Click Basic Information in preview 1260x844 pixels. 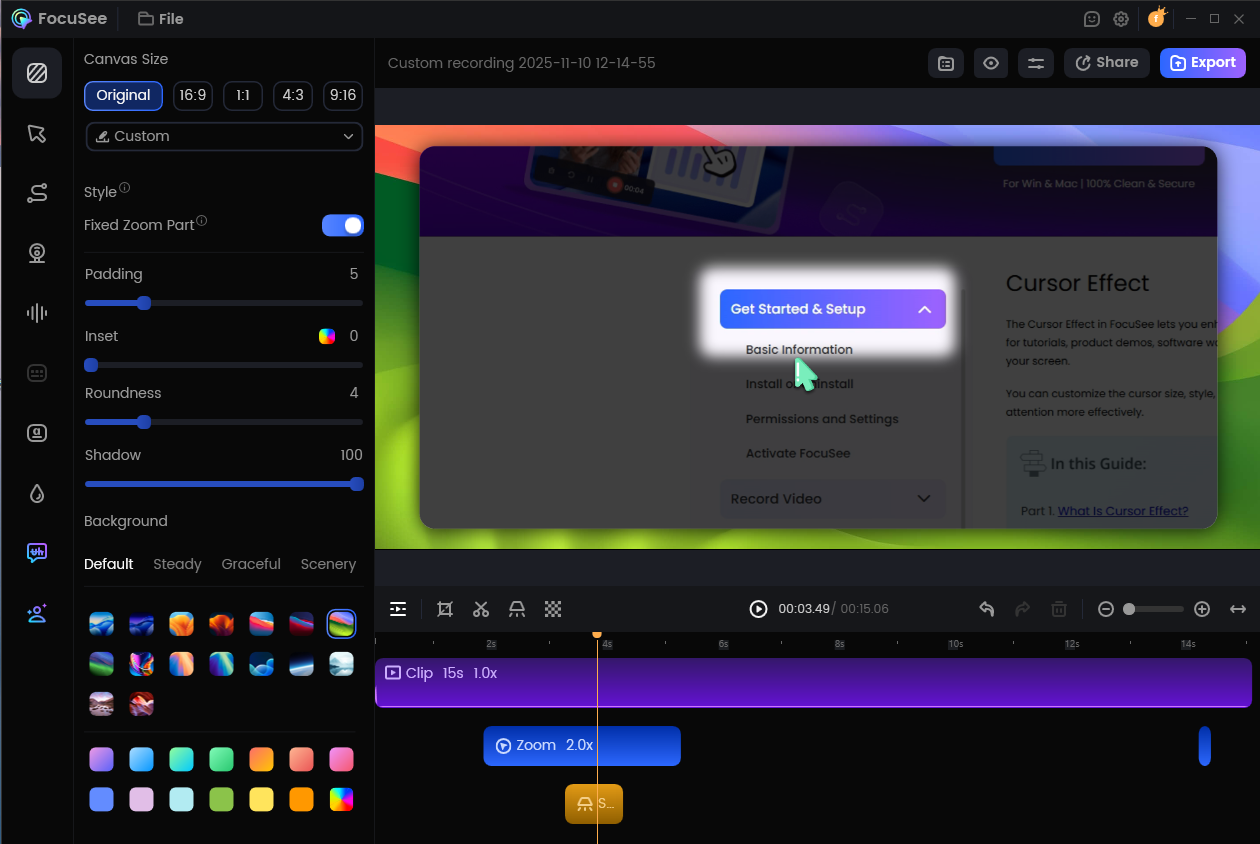pos(799,350)
